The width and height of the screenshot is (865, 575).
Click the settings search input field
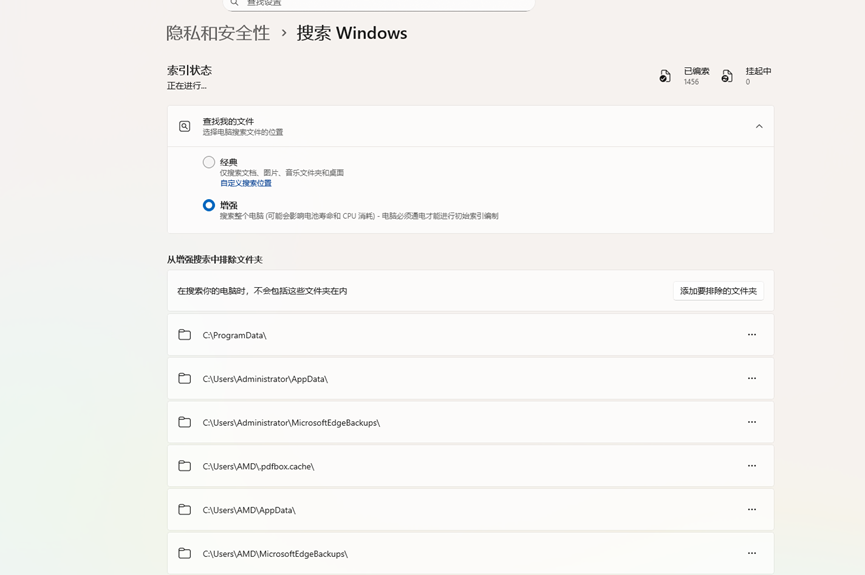click(x=380, y=4)
